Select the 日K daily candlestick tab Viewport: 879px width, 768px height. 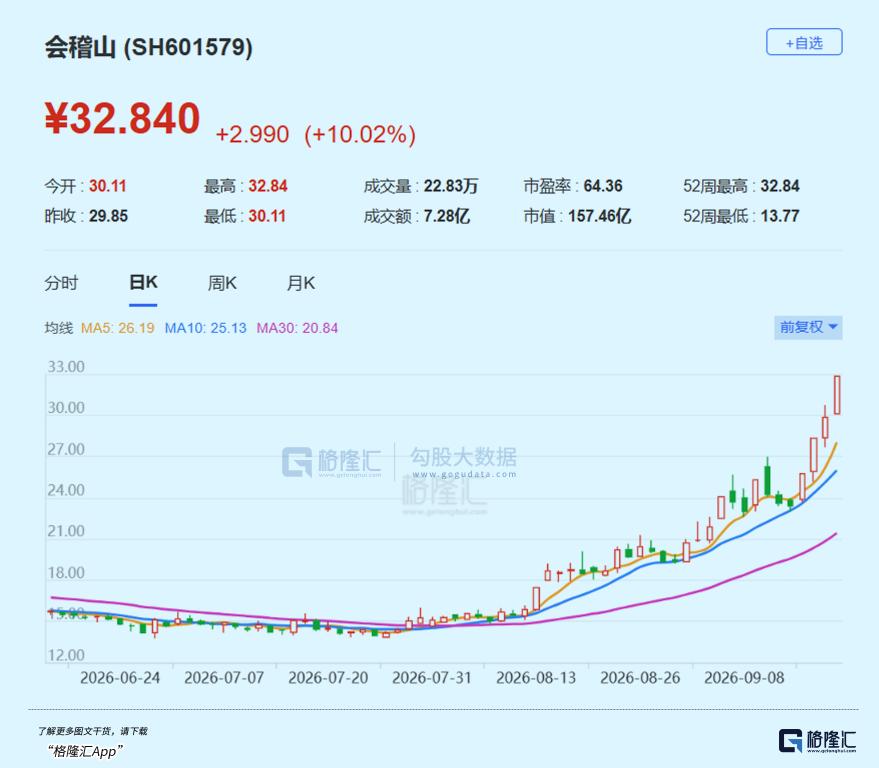pyautogui.click(x=143, y=283)
